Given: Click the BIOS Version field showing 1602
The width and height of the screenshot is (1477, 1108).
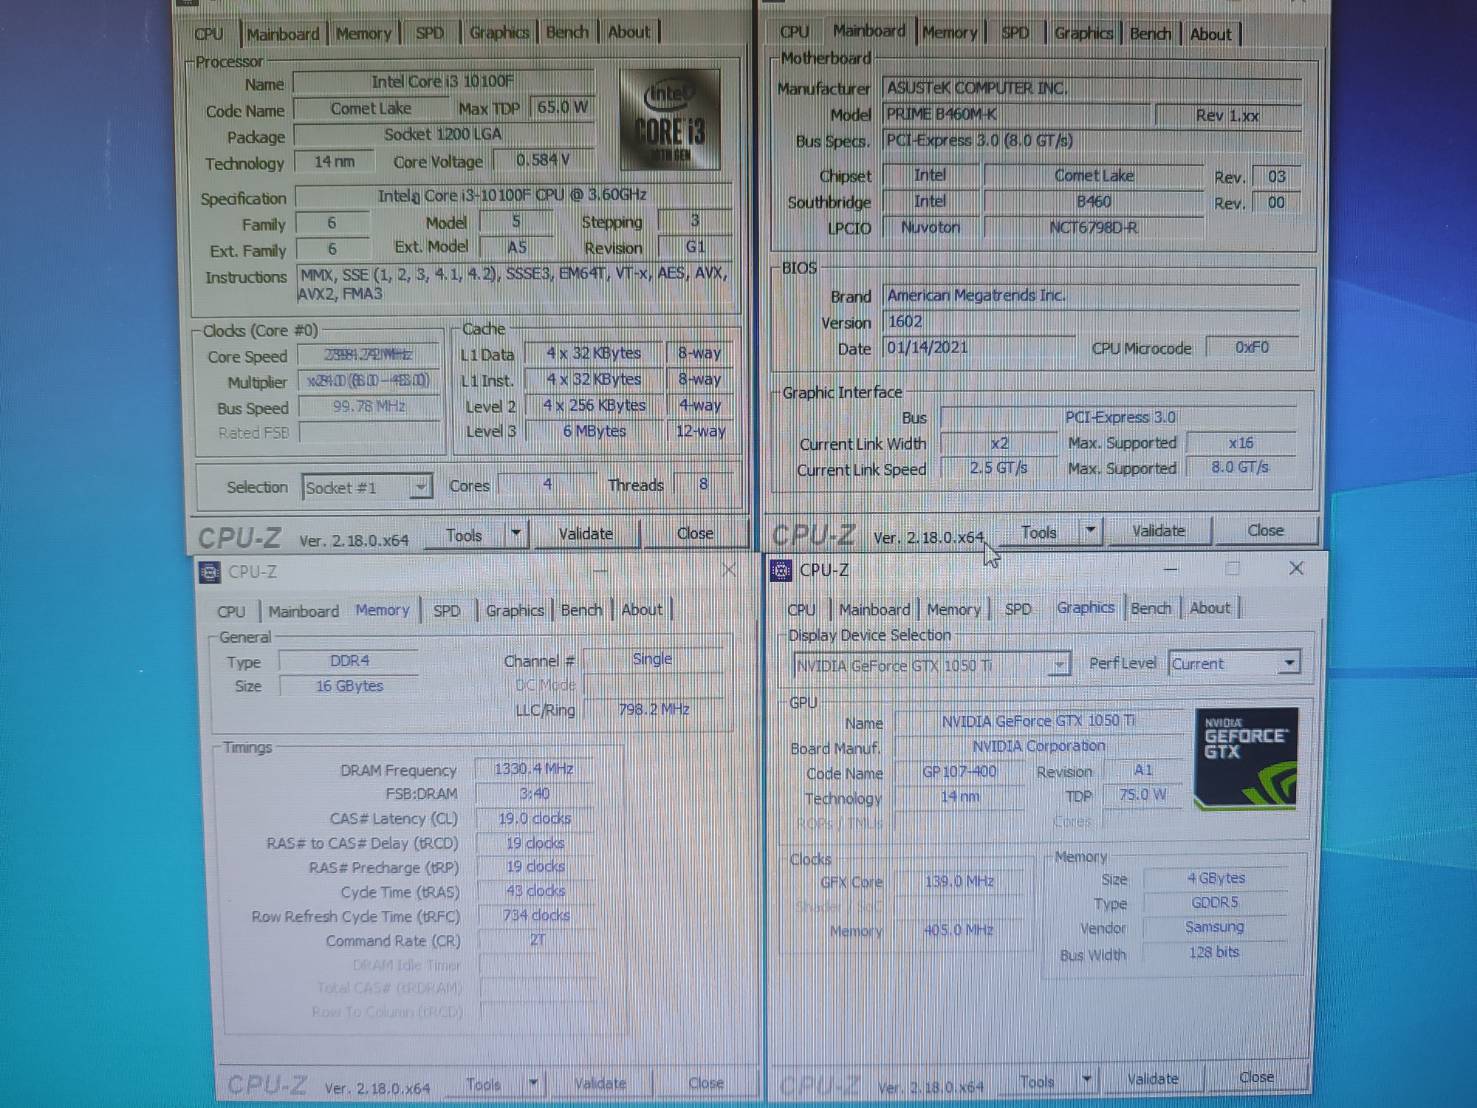Looking at the screenshot, I should pyautogui.click(x=1090, y=322).
